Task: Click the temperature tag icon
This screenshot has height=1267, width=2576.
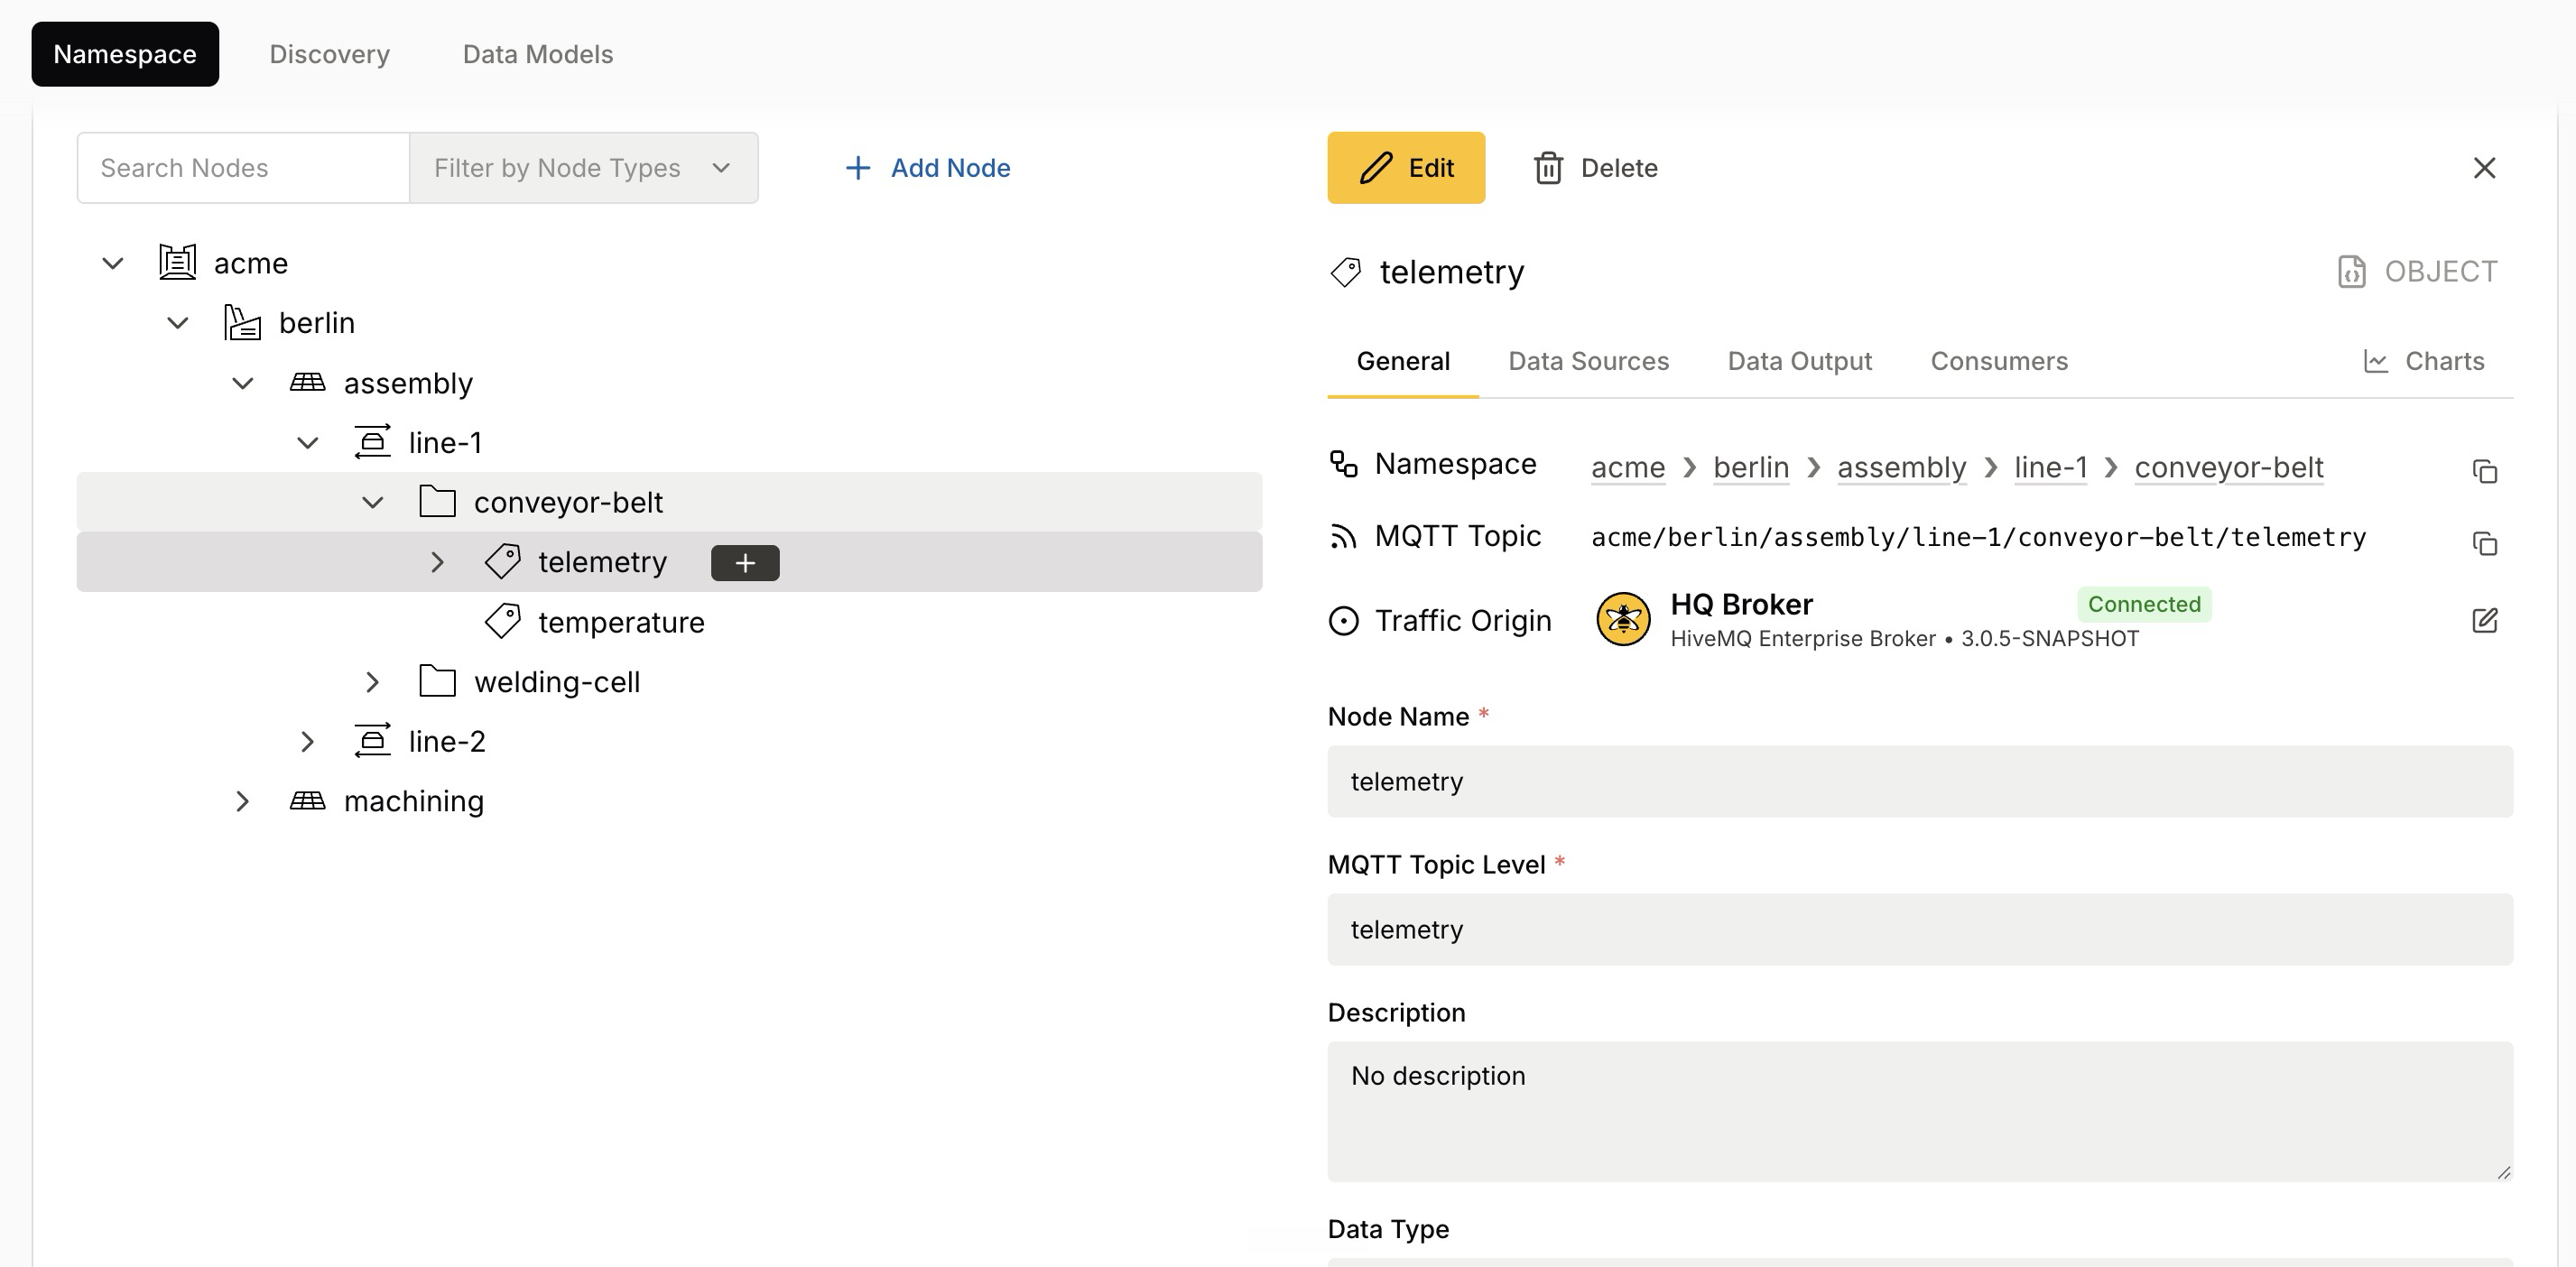Action: click(x=503, y=621)
